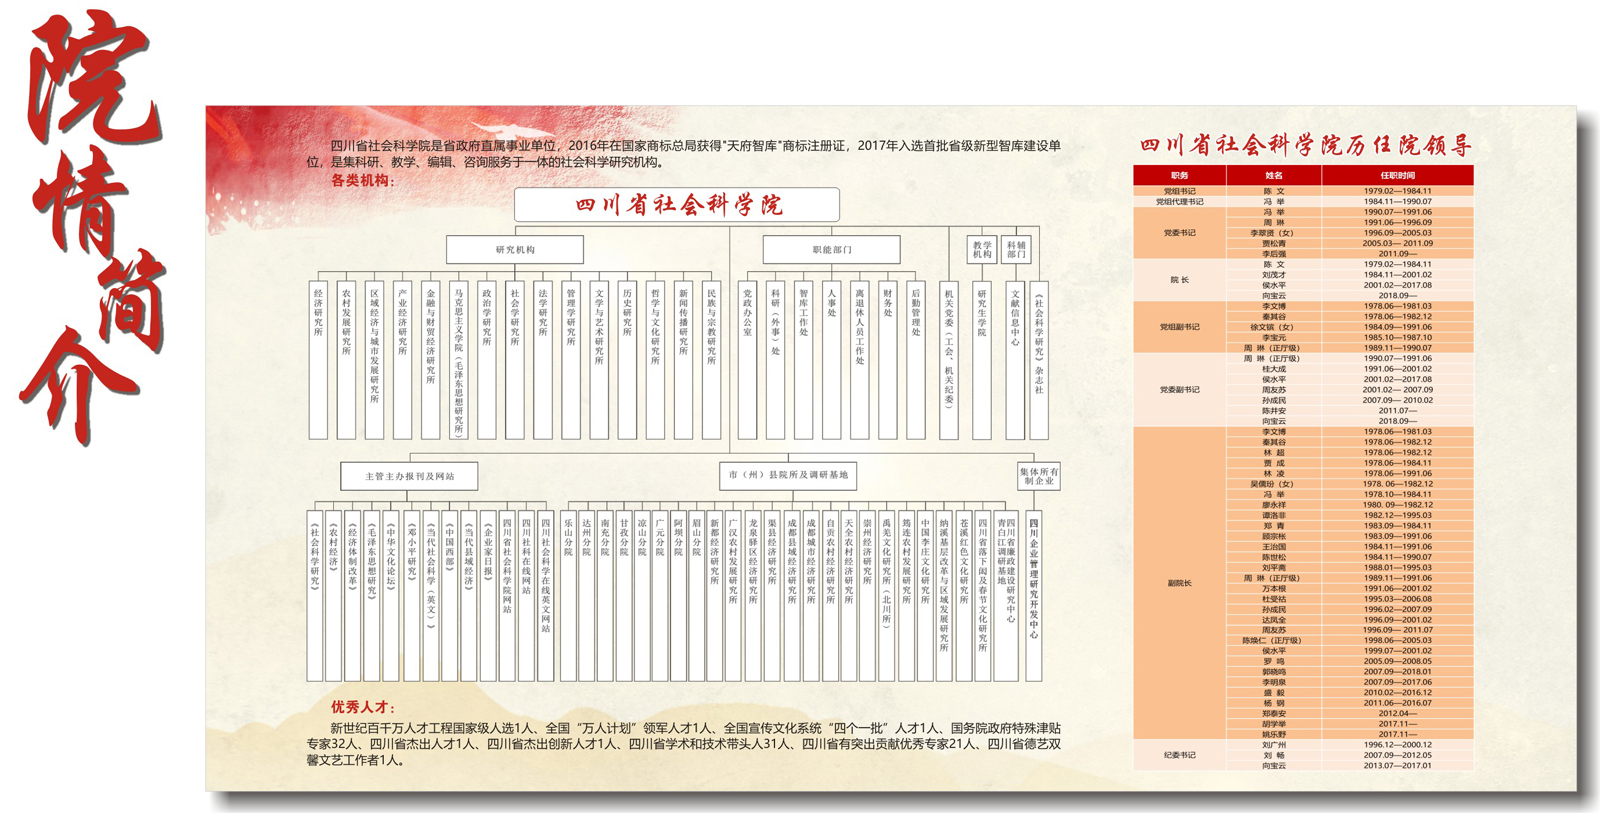This screenshot has width=1600, height=813.
Task: Click 哲学与文化研究所 column
Action: tap(655, 359)
